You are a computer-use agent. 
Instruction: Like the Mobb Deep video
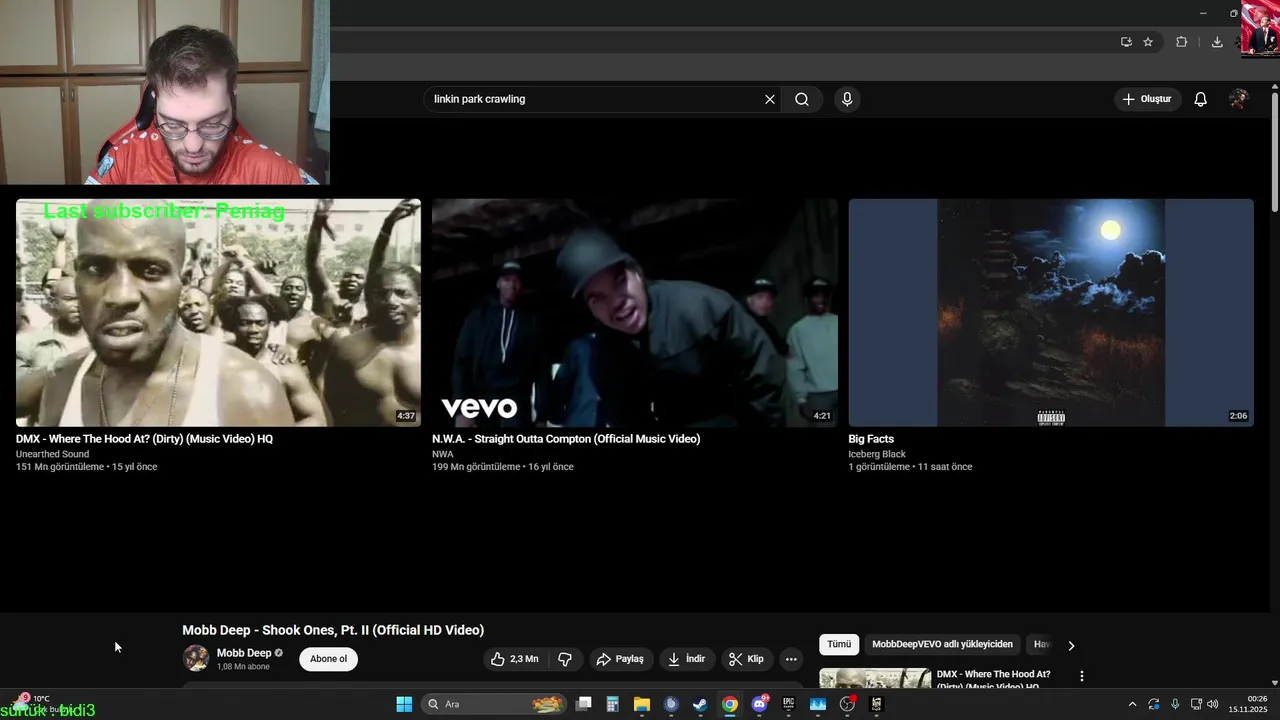[515, 659]
